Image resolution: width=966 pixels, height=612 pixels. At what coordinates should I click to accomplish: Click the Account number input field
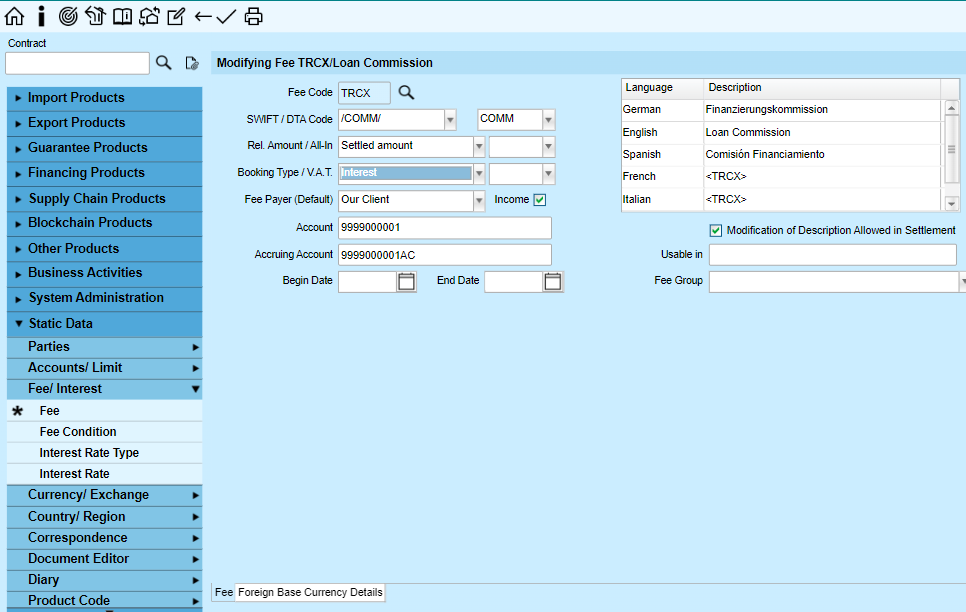[x=444, y=228]
